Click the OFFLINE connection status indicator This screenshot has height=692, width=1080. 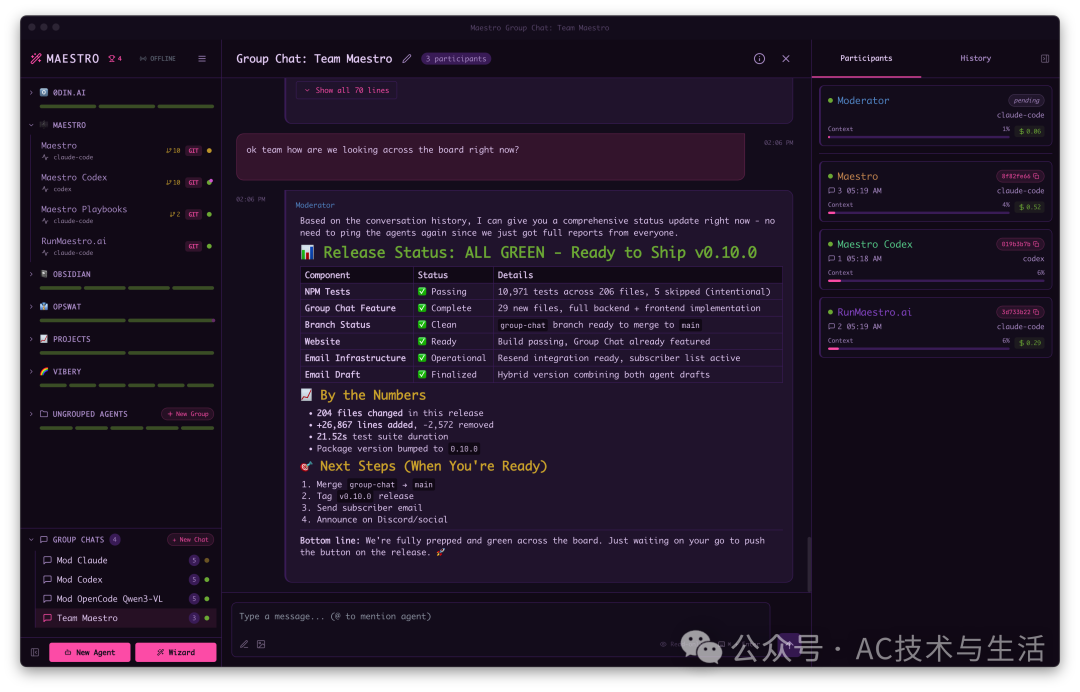click(x=158, y=59)
